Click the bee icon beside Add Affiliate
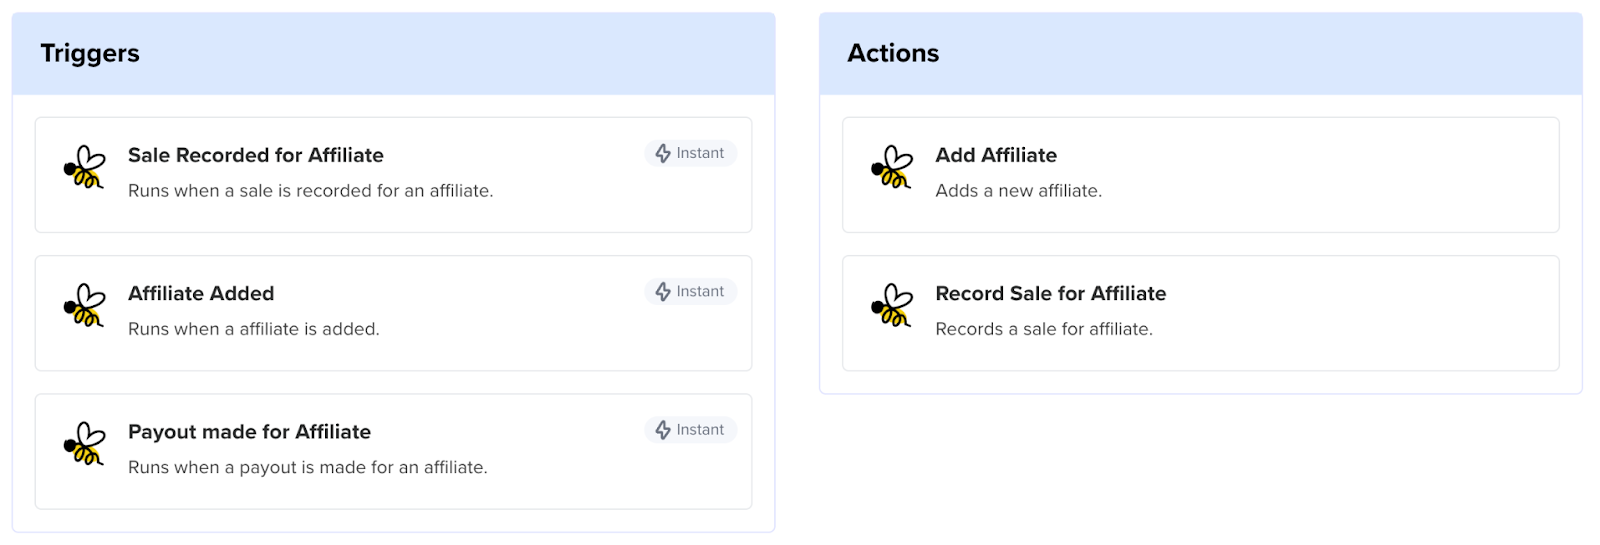 pos(891,167)
